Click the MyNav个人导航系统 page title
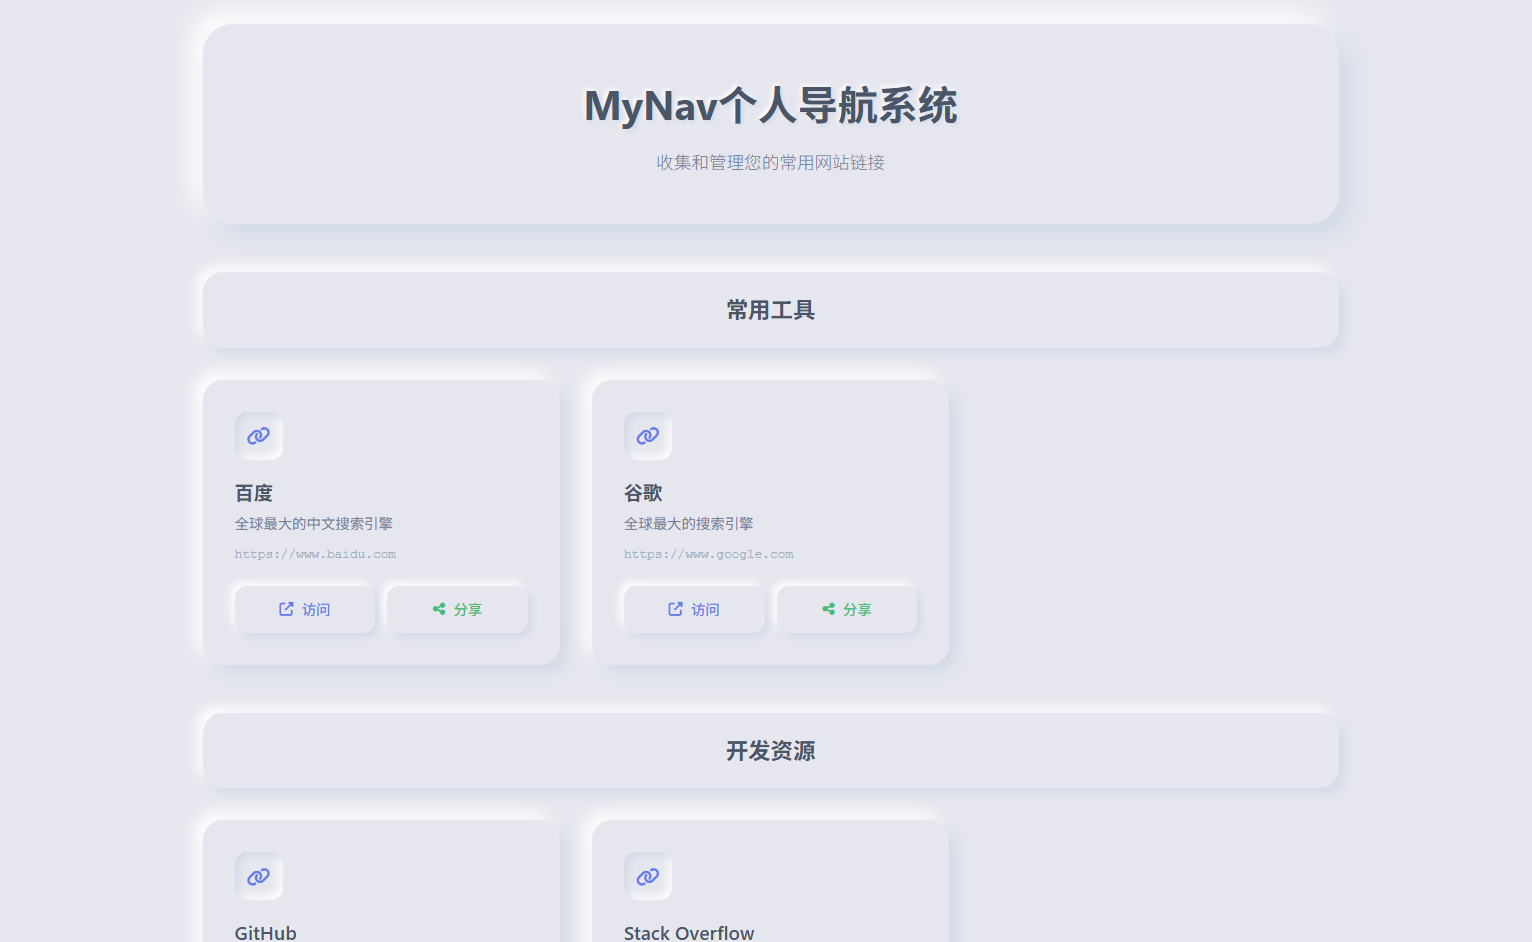This screenshot has width=1532, height=942. [771, 106]
